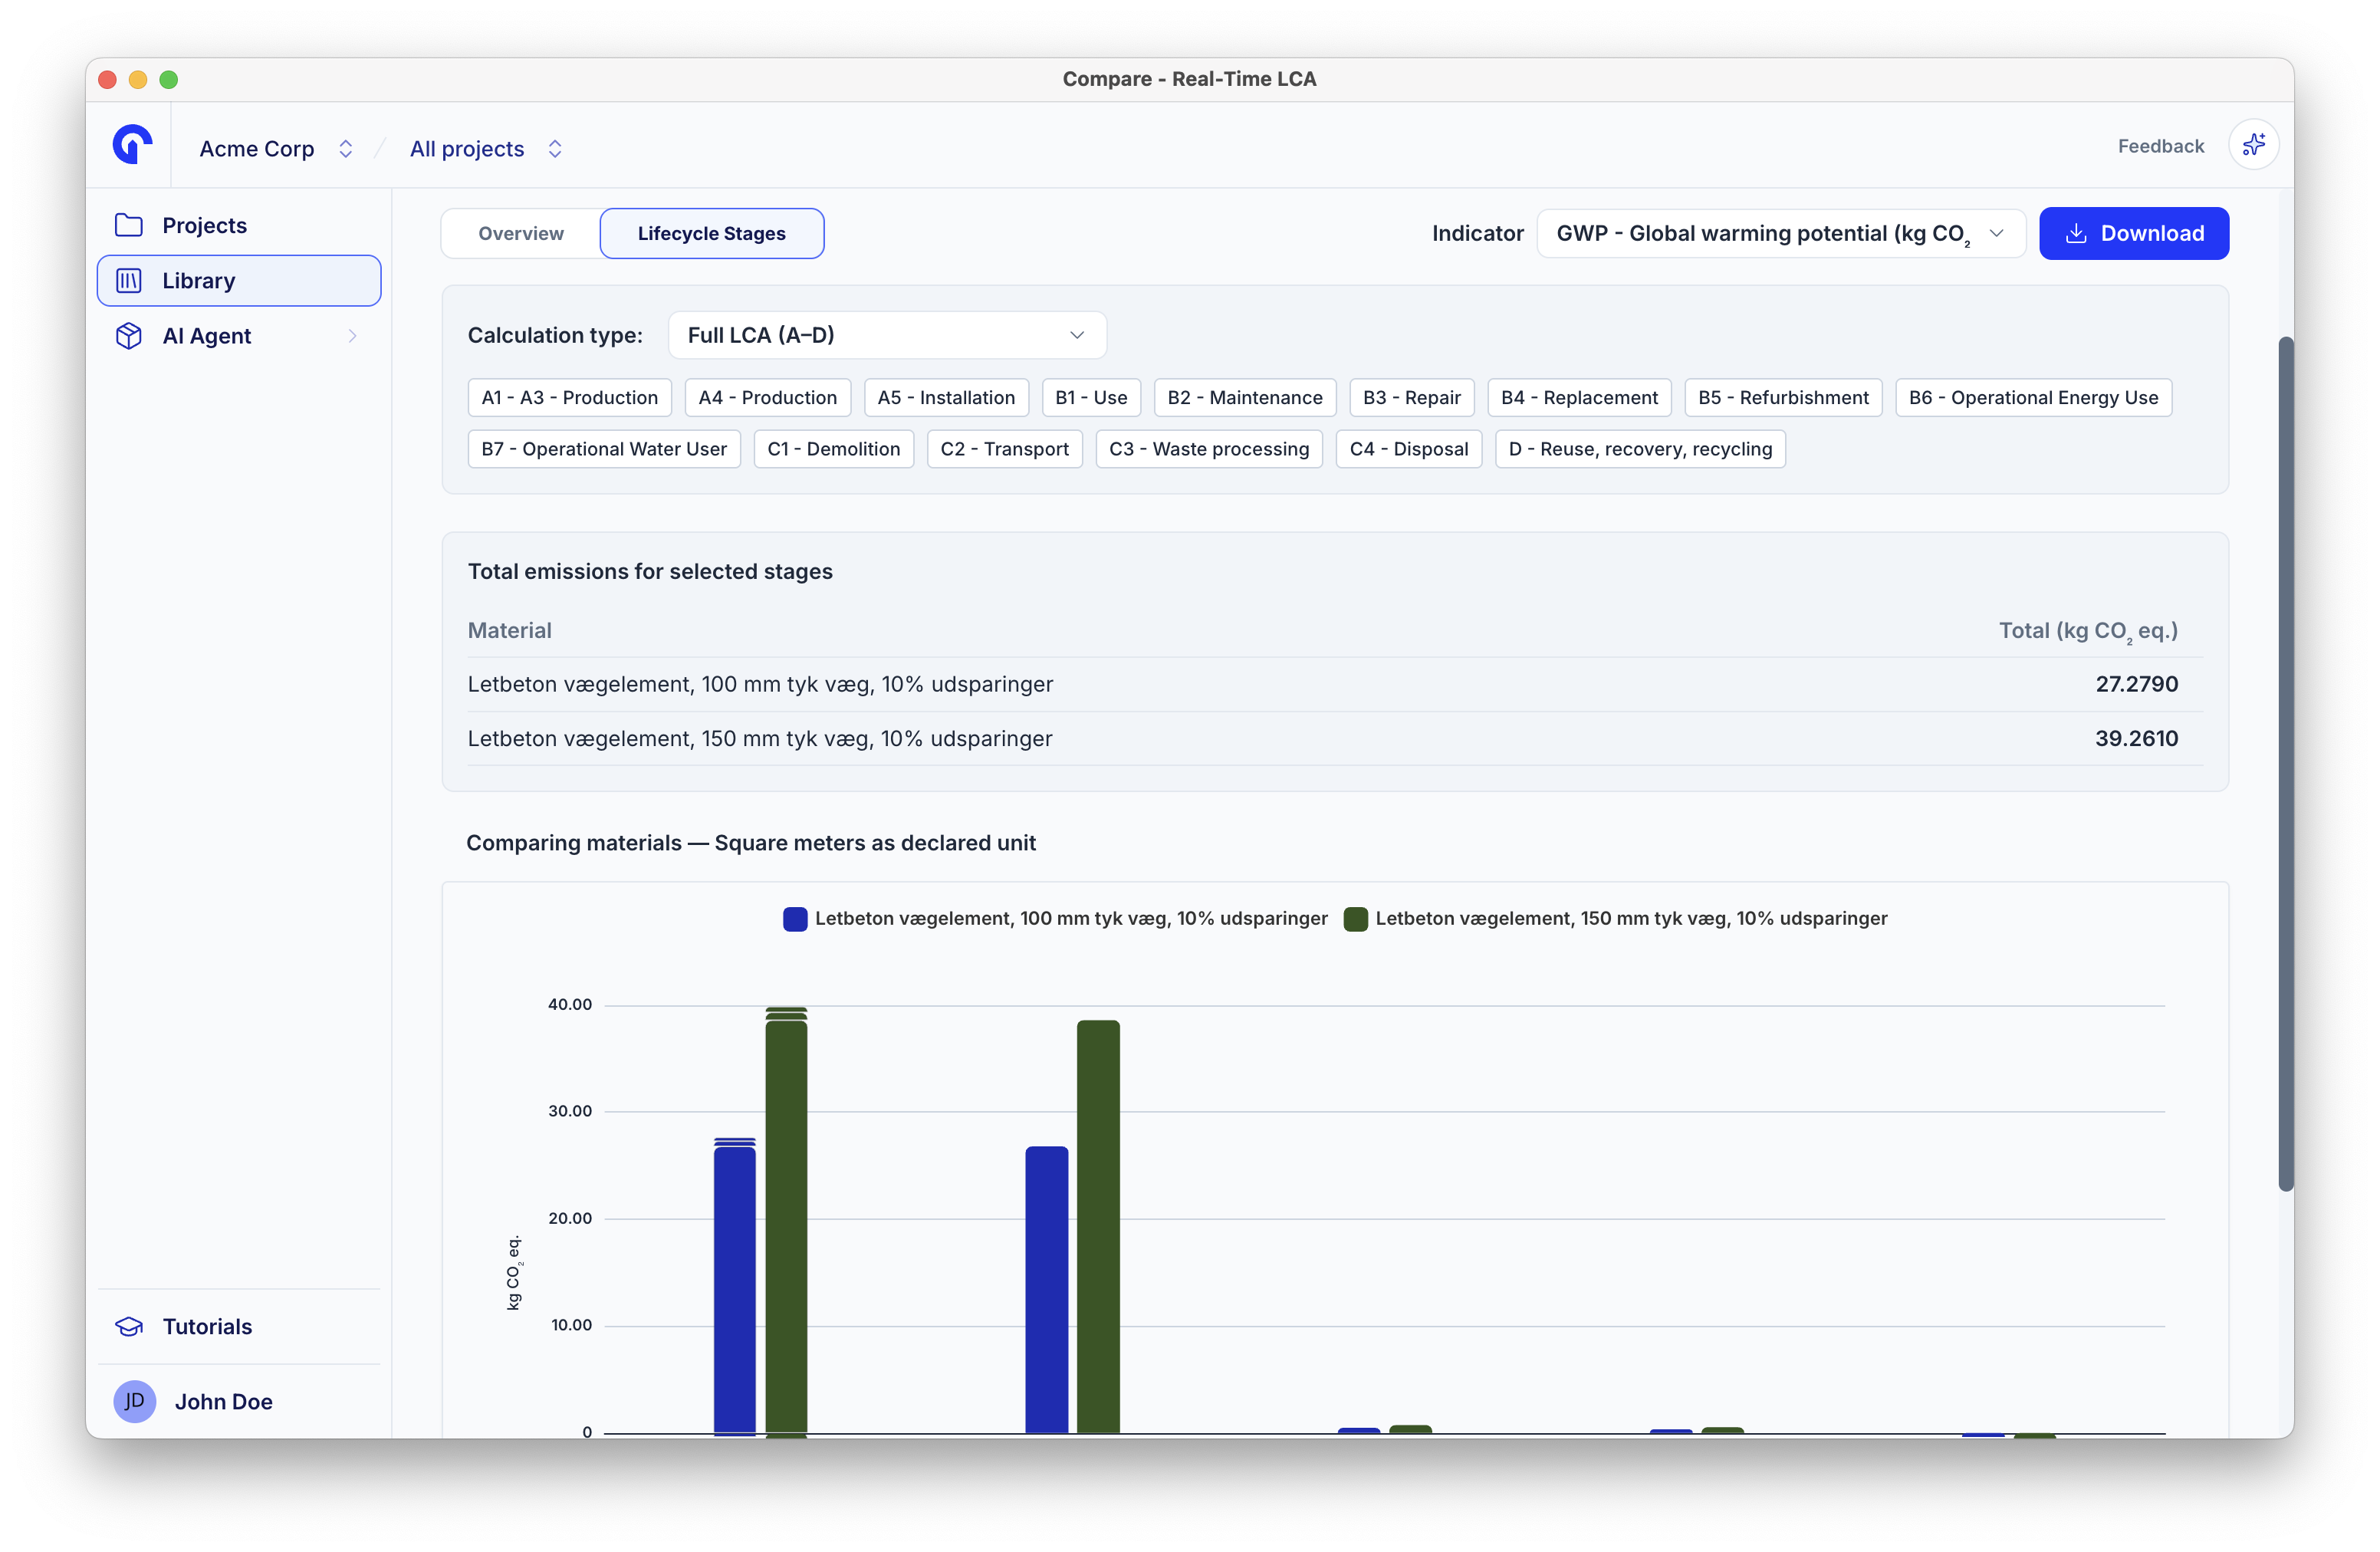Toggle the C1 - Demolition stage
The height and width of the screenshot is (1552, 2380).
tap(833, 449)
